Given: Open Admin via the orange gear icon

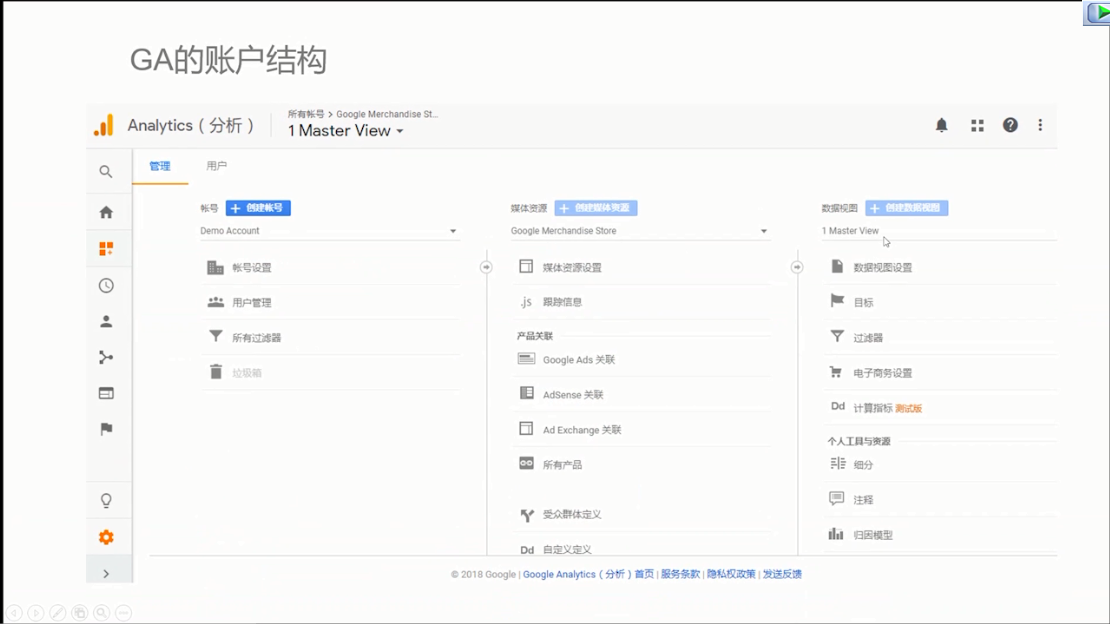Looking at the screenshot, I should tap(105, 537).
